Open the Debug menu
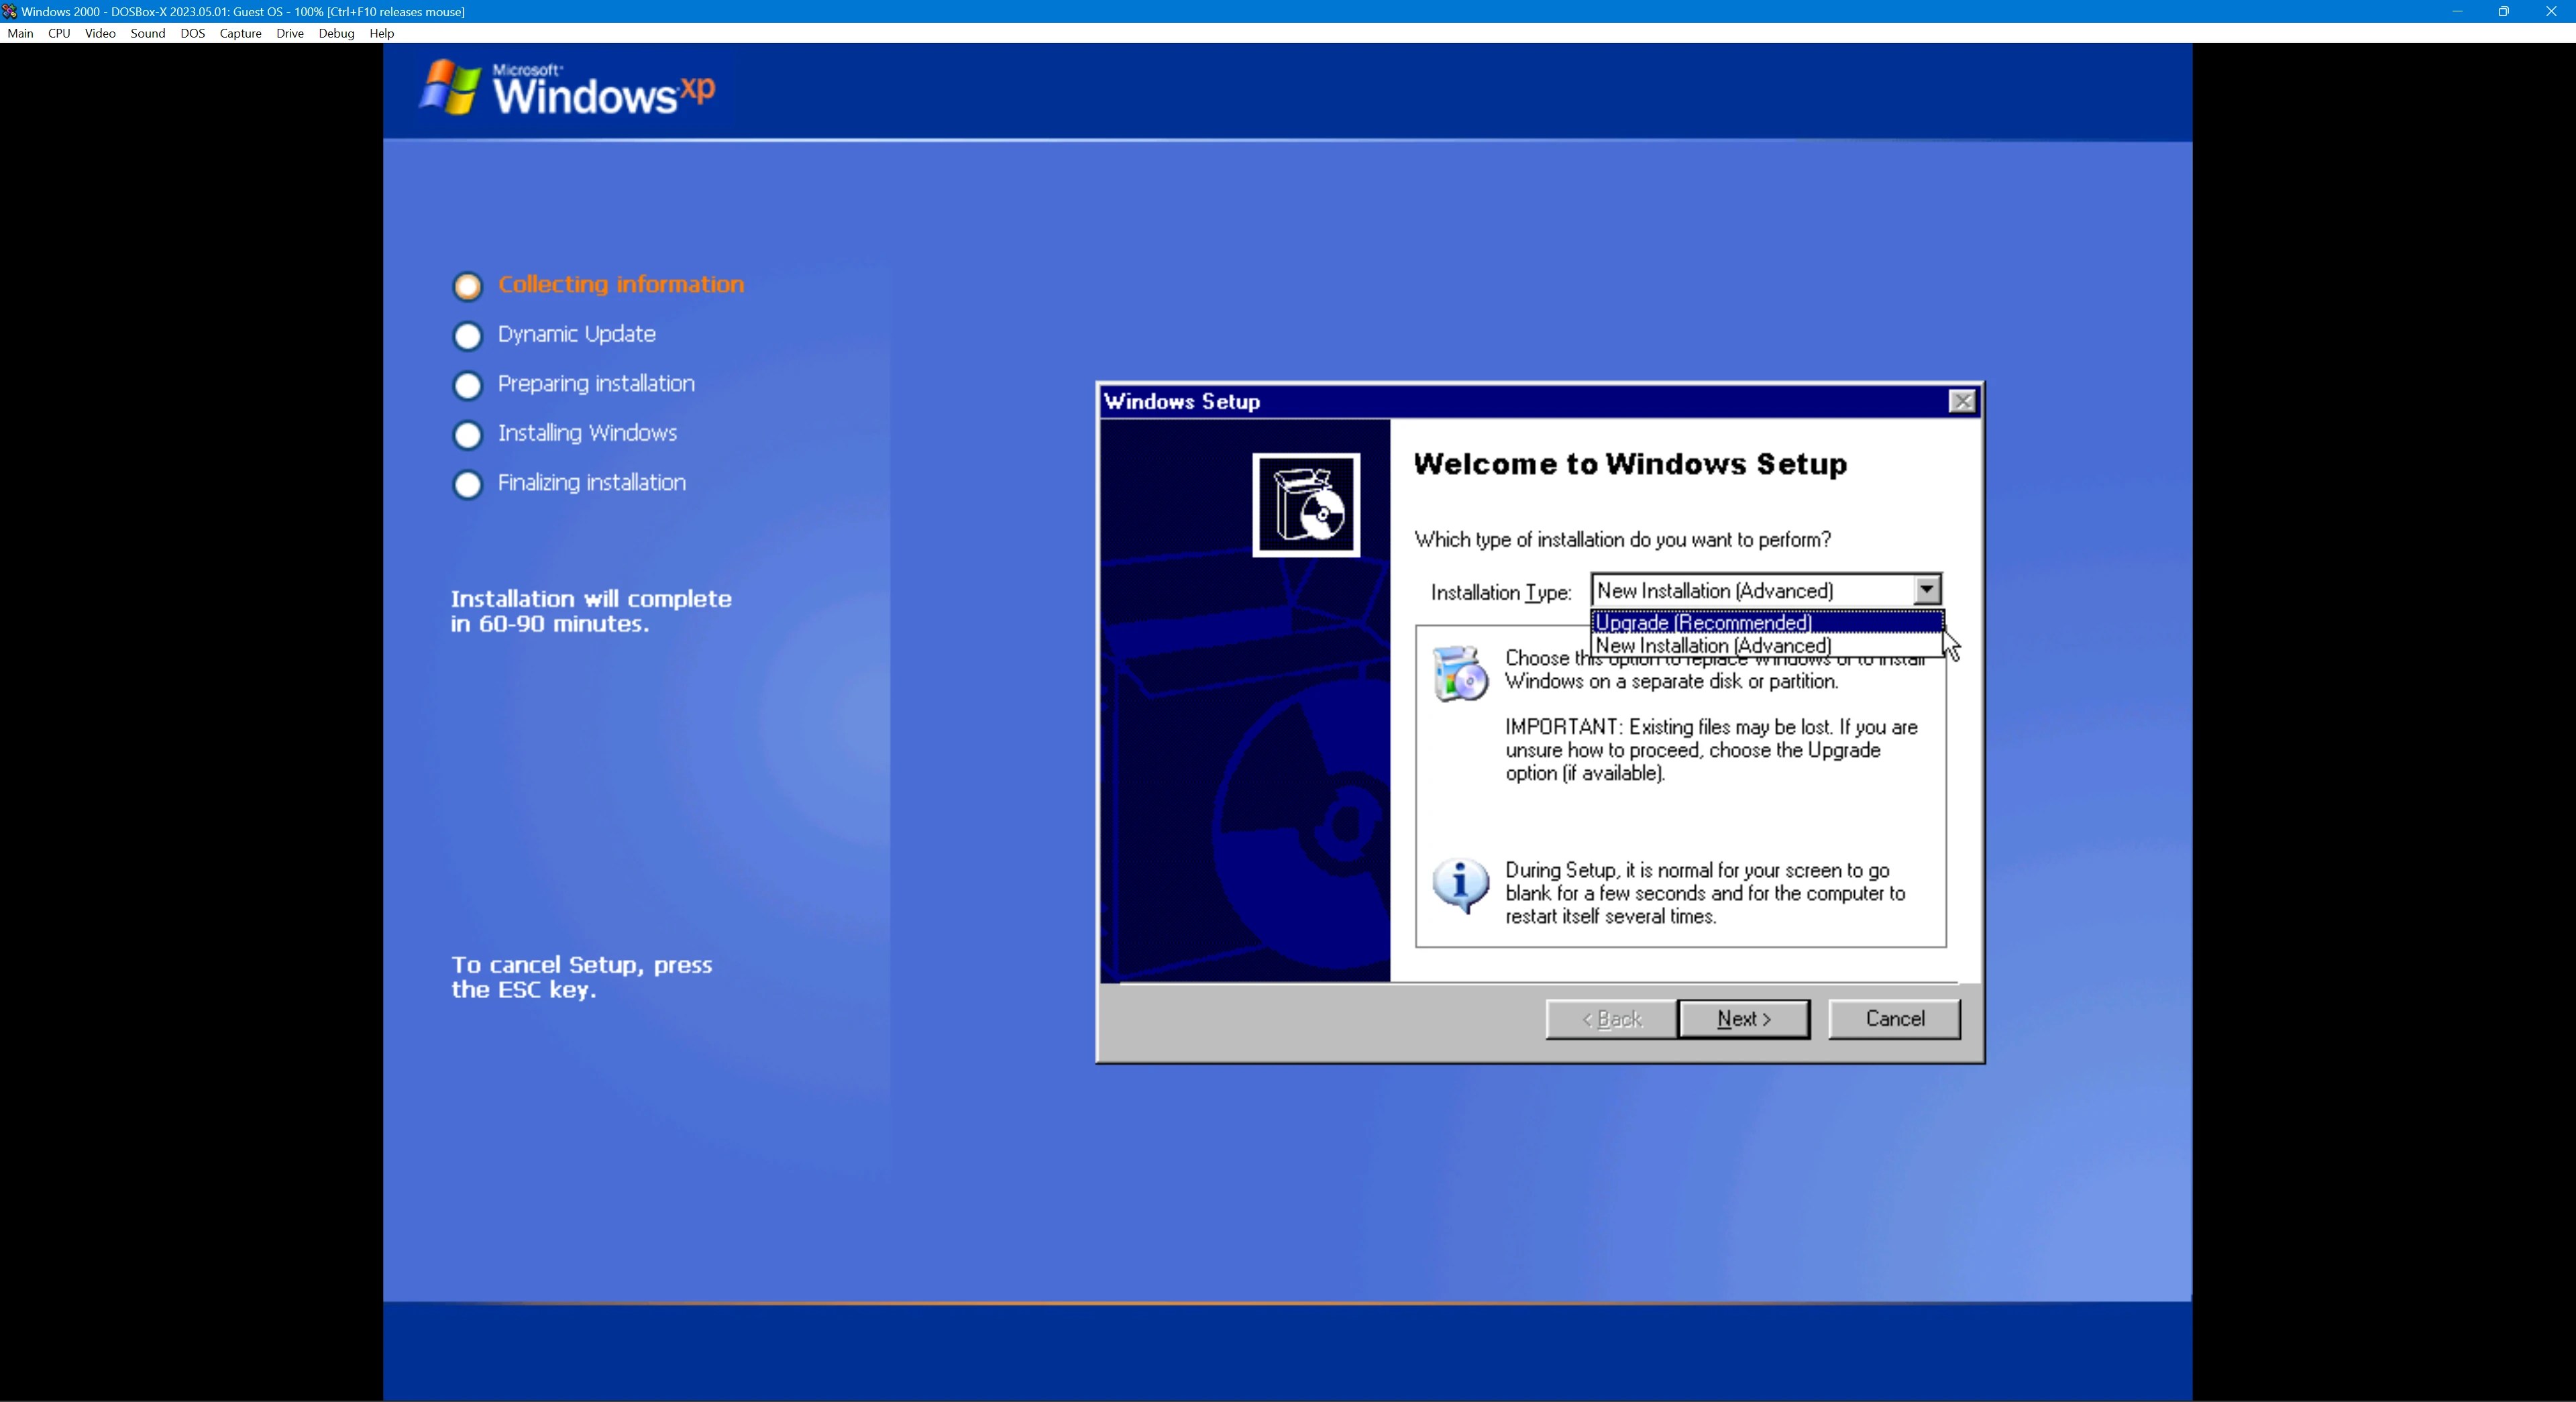Screen dimensions: 2576x1402 tap(336, 33)
